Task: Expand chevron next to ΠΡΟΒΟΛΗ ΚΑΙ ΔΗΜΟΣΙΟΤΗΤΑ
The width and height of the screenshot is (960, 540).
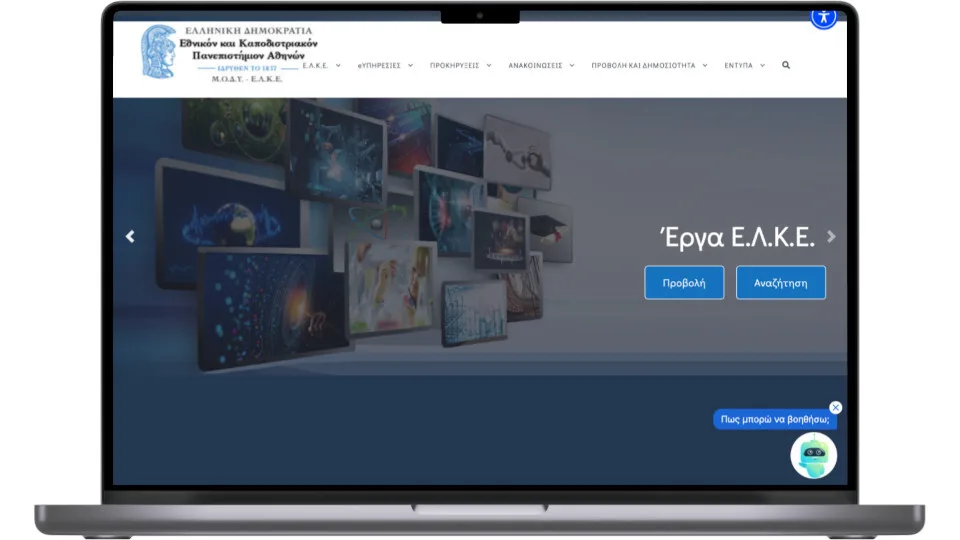Action: coord(705,66)
